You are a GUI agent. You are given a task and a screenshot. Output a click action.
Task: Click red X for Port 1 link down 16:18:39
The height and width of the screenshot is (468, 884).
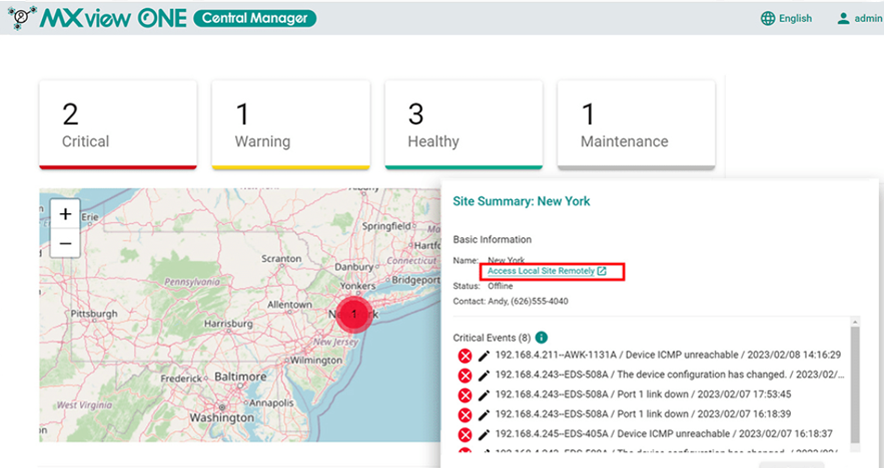coord(465,415)
